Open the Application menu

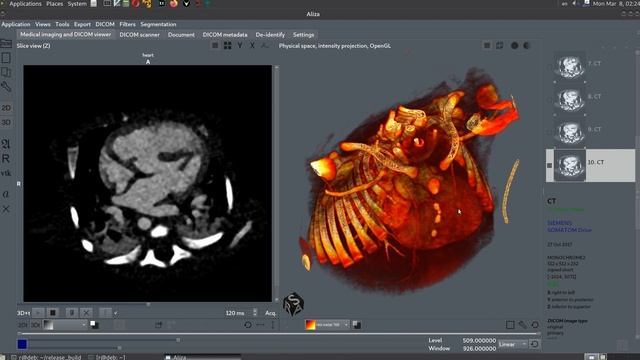point(16,24)
